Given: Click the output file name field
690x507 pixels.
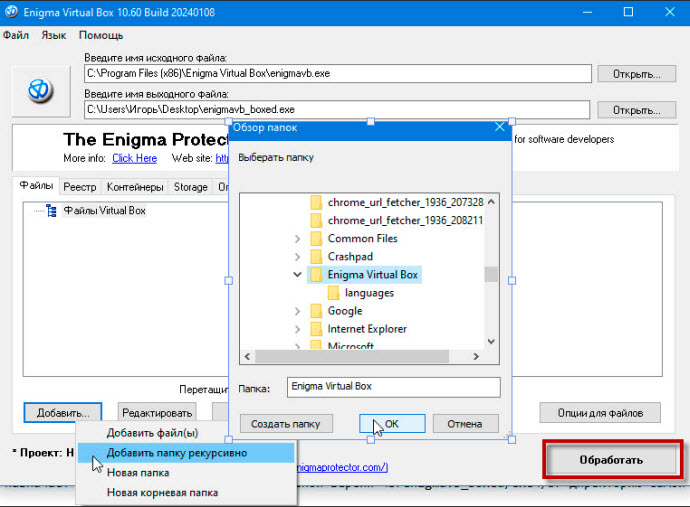Looking at the screenshot, I should [337, 110].
